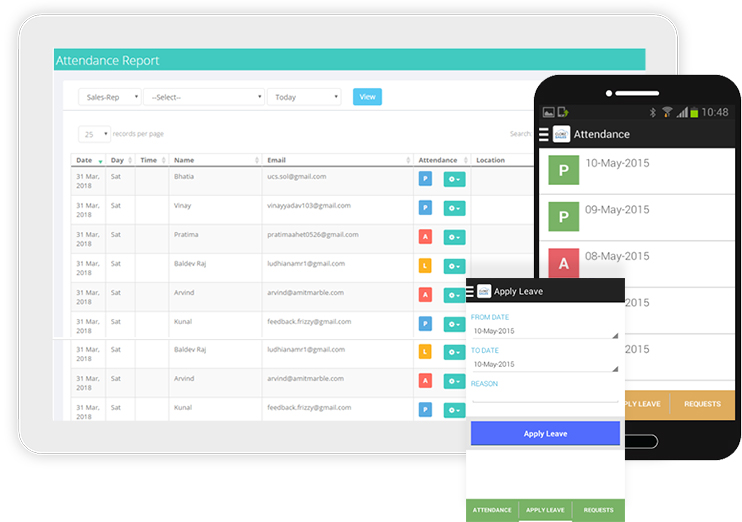Click the Search label above the table
Viewport: 742px width, 522px height.
(x=521, y=134)
